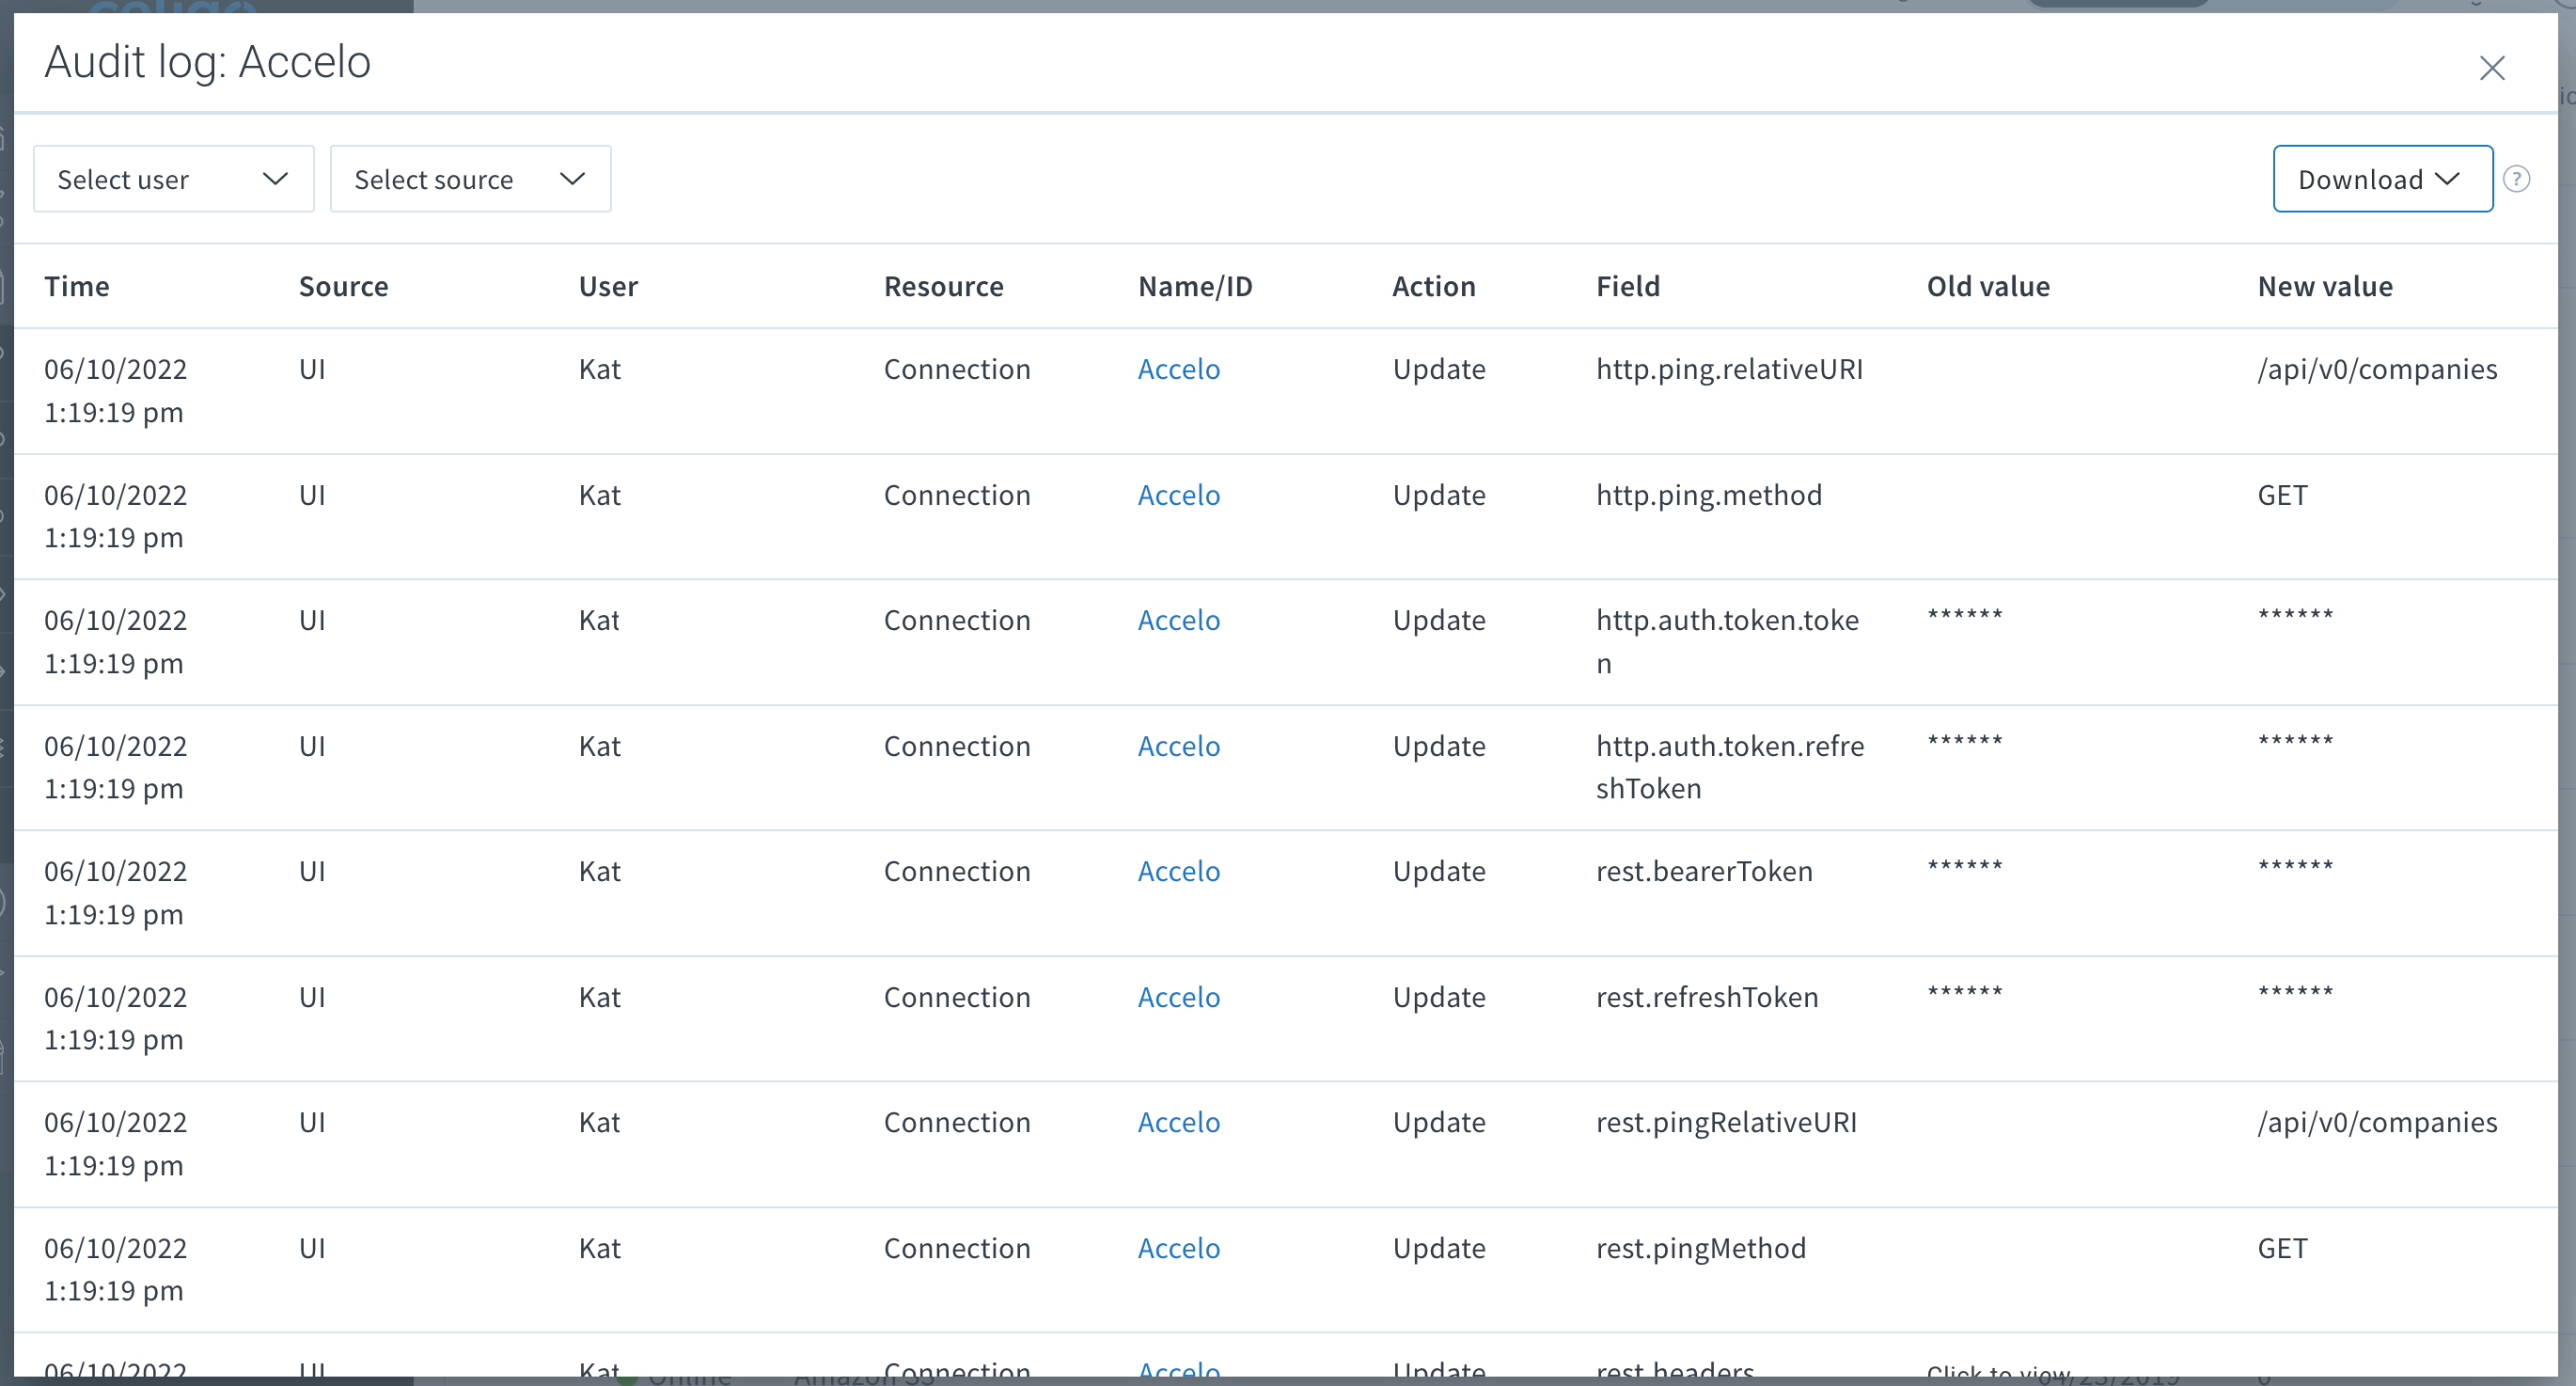Image resolution: width=2576 pixels, height=1386 pixels.
Task: Click GET new value in rest.pingMethod row
Action: point(2282,1248)
